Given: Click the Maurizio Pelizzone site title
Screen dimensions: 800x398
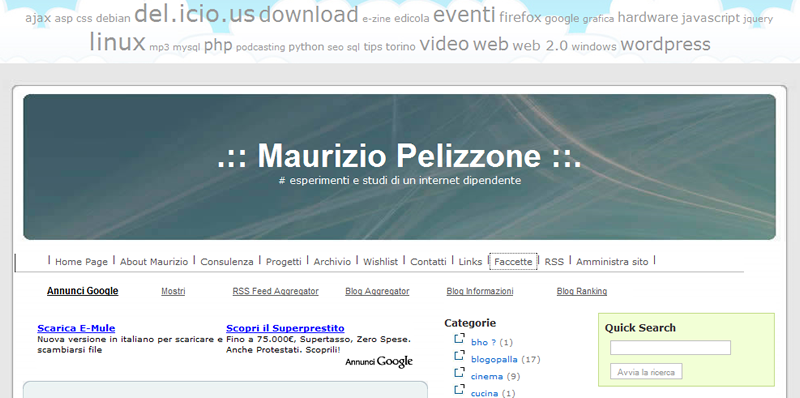Looking at the screenshot, I should (x=399, y=155).
